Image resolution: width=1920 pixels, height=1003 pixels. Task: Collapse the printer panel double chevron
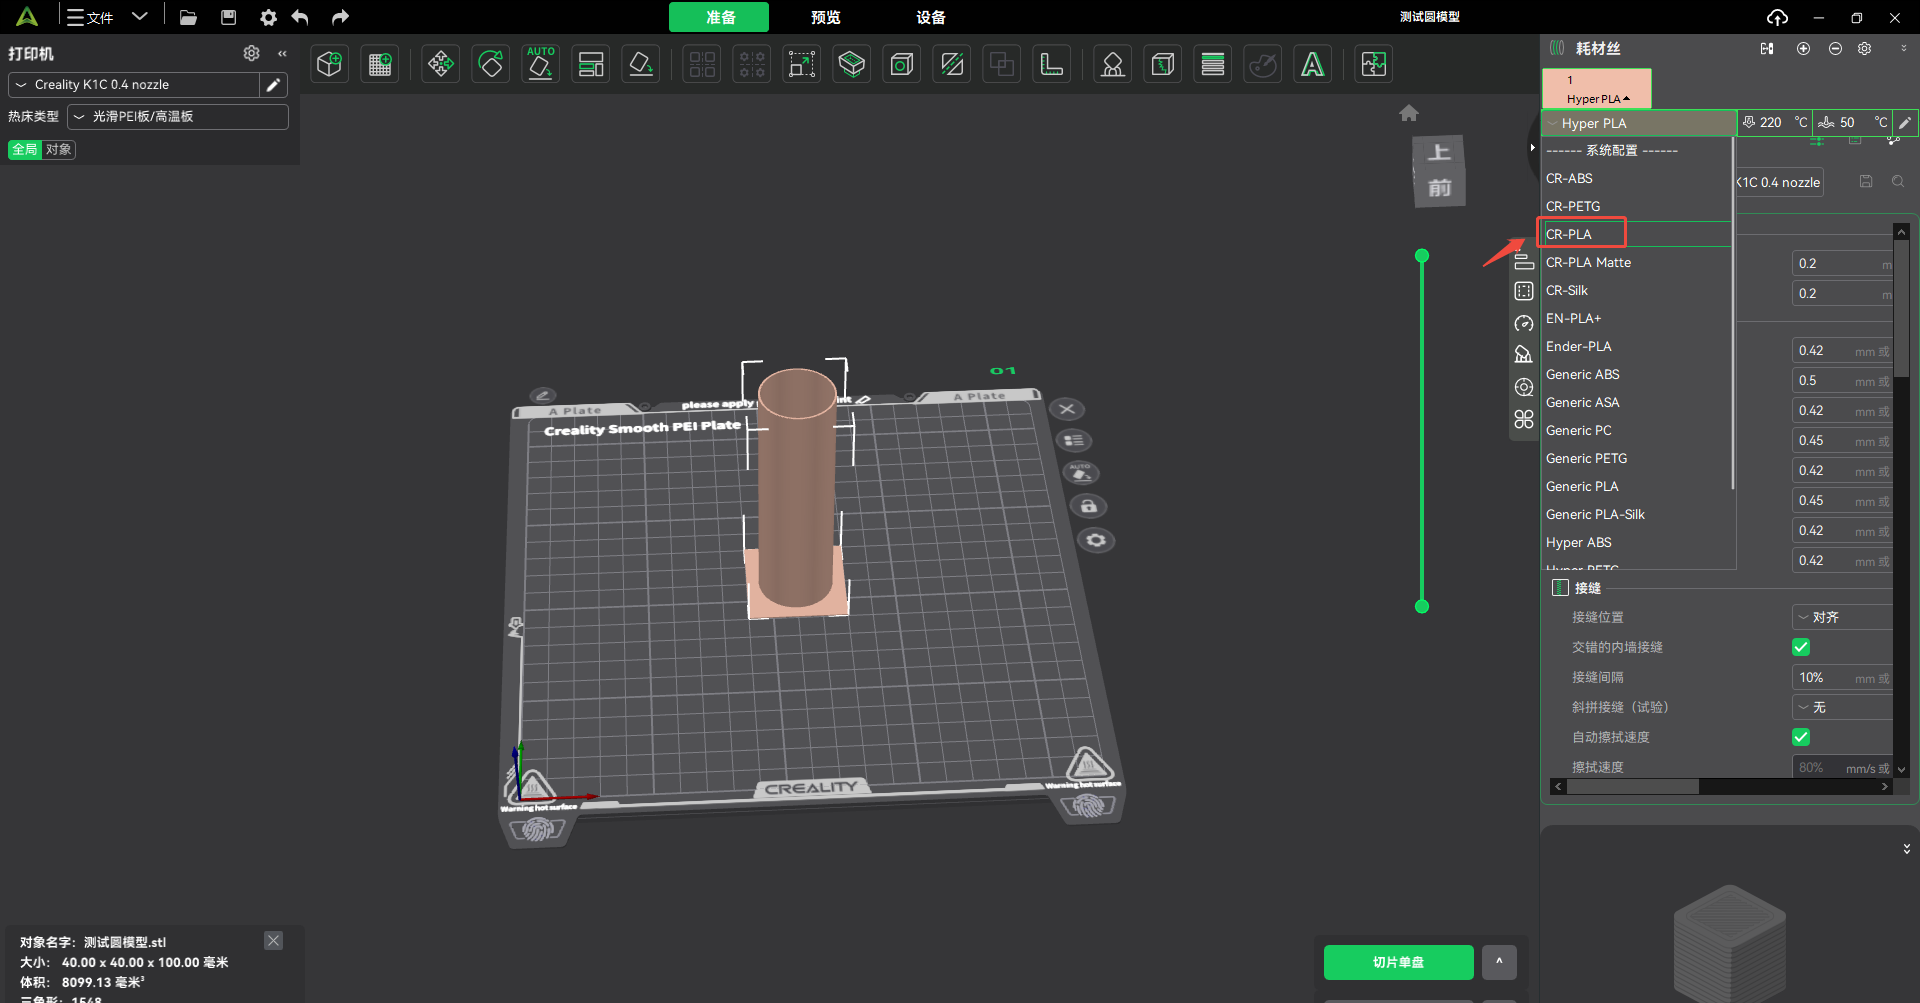282,53
